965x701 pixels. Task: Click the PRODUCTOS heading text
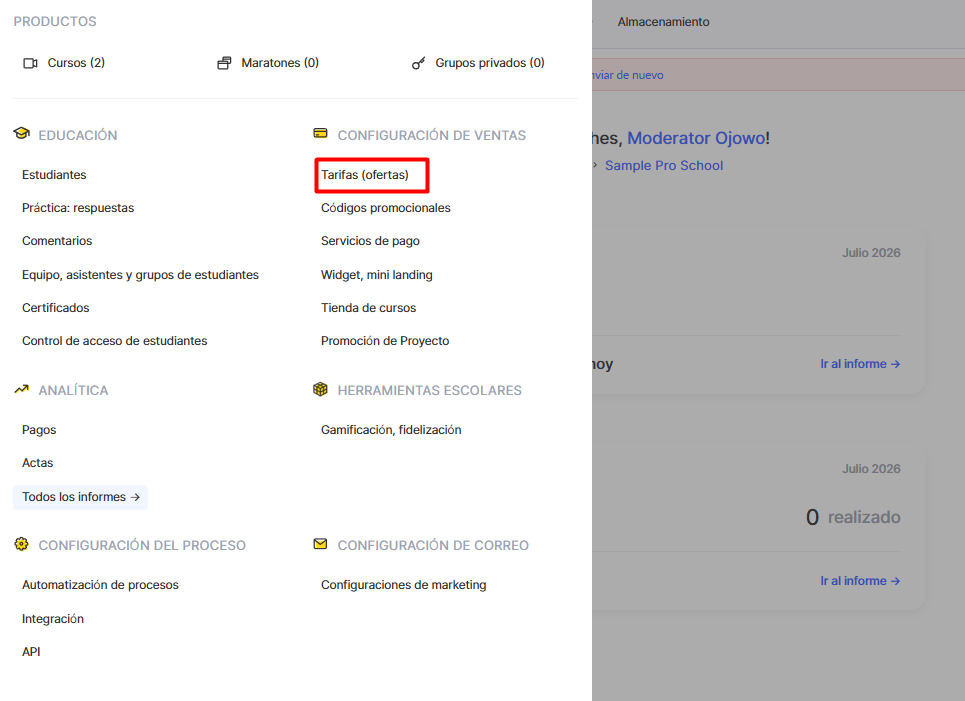(55, 22)
